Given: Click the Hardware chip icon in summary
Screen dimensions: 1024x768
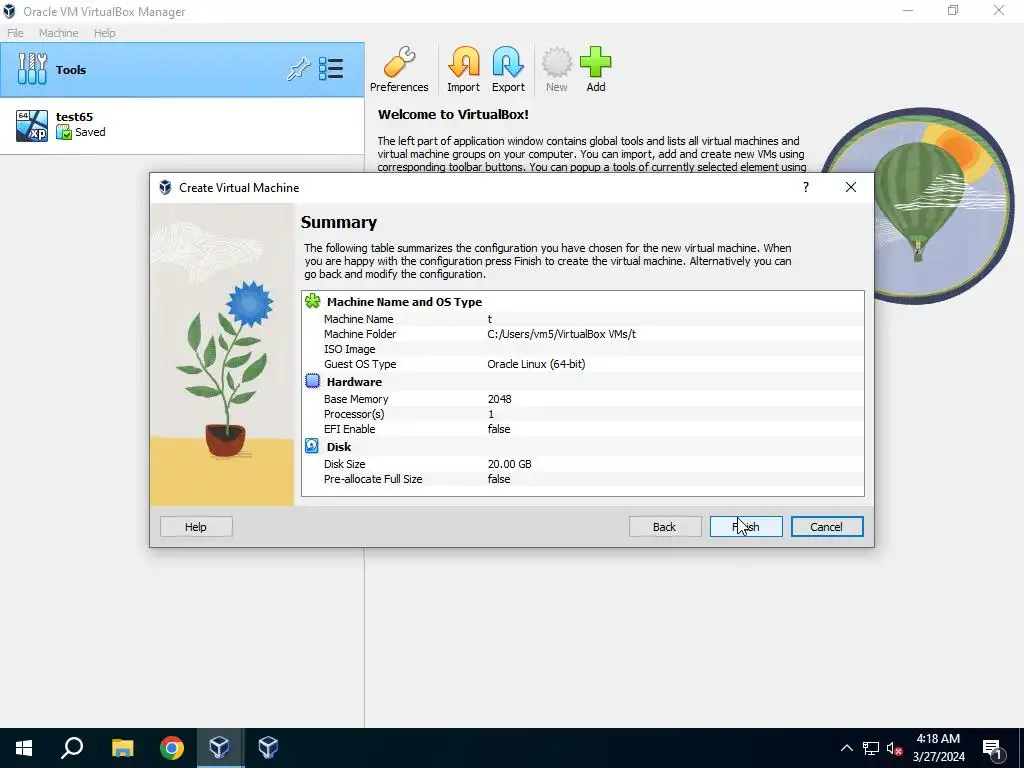Looking at the screenshot, I should coord(313,381).
